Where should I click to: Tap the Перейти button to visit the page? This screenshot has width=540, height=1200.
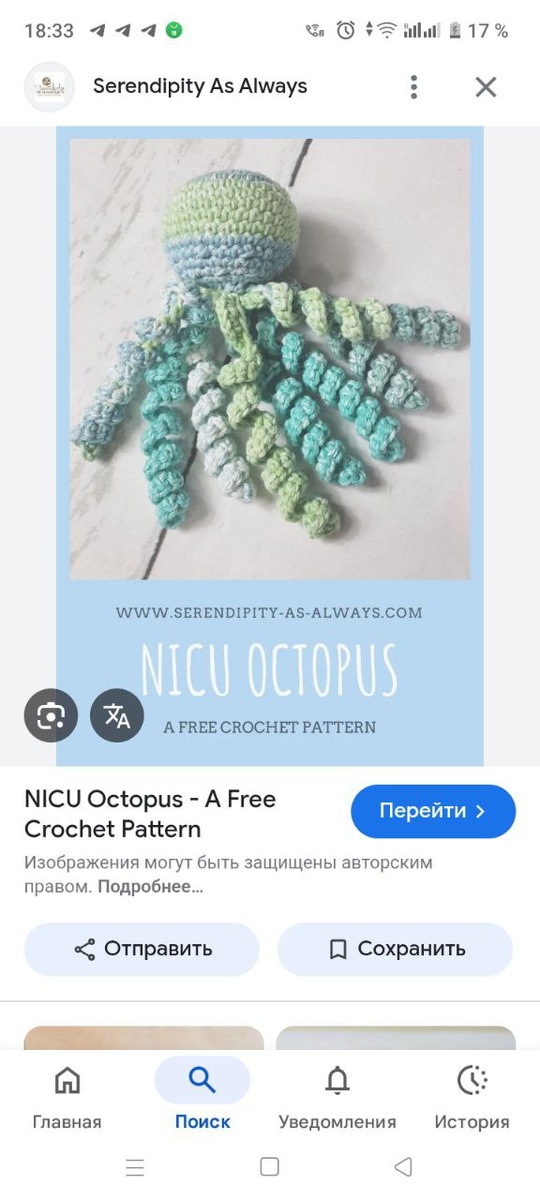(x=433, y=811)
